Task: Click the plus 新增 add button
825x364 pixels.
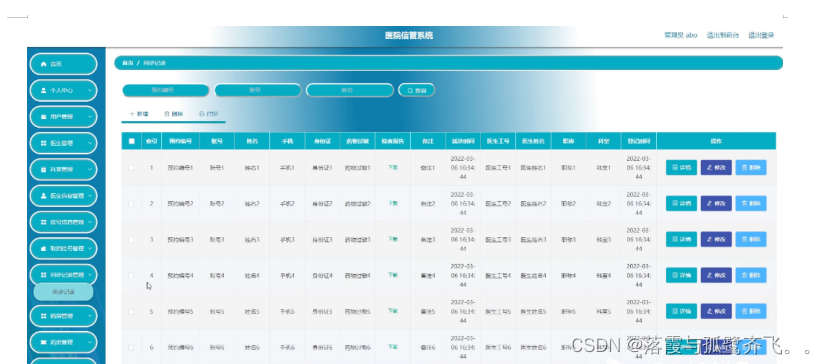Action: pos(139,114)
